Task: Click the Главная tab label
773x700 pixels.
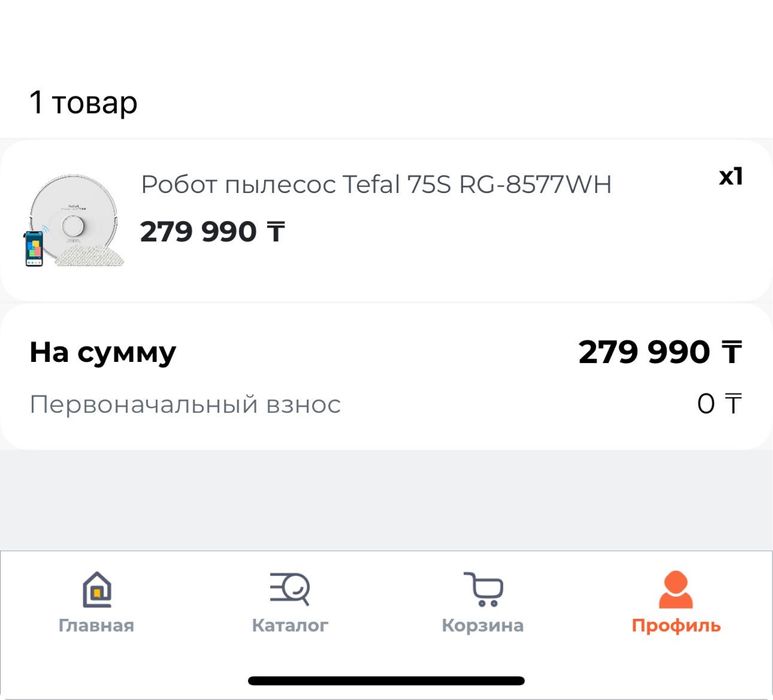Action: tap(96, 626)
